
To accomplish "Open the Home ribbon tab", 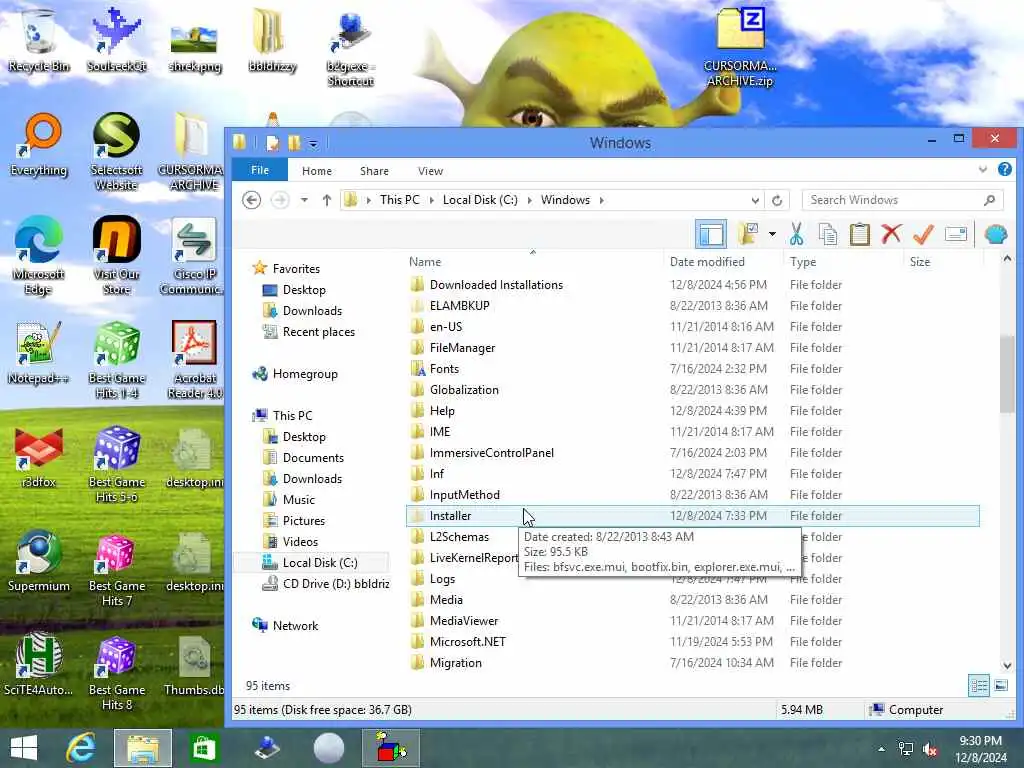I will coord(317,171).
